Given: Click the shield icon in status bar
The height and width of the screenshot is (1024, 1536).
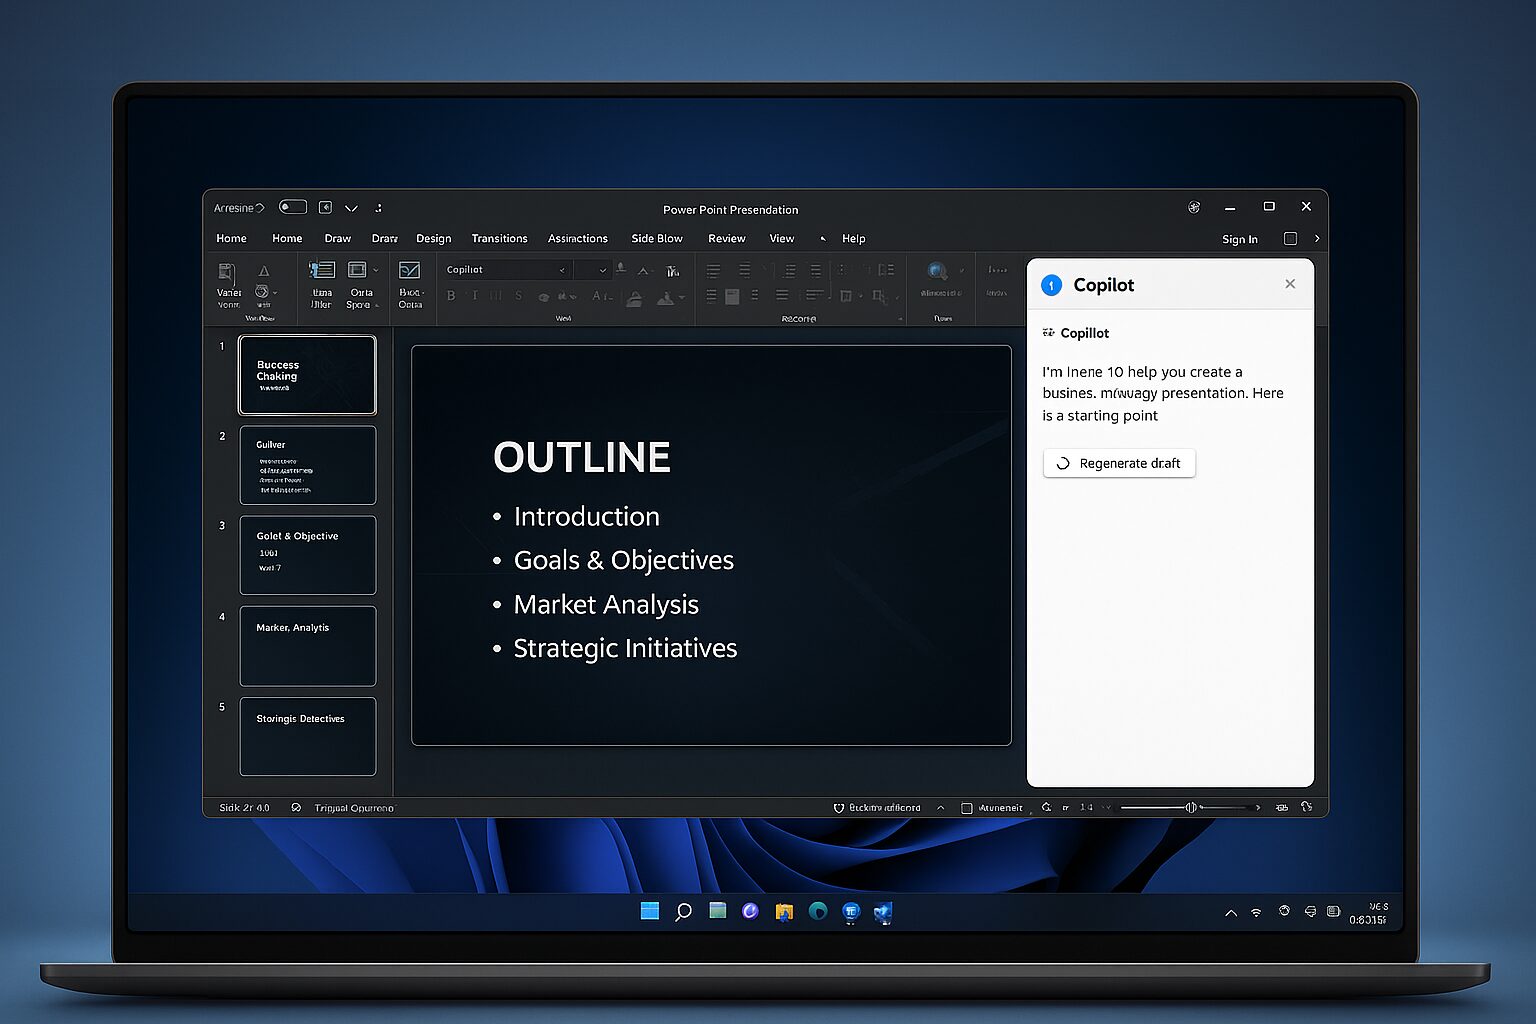Looking at the screenshot, I should (x=839, y=808).
